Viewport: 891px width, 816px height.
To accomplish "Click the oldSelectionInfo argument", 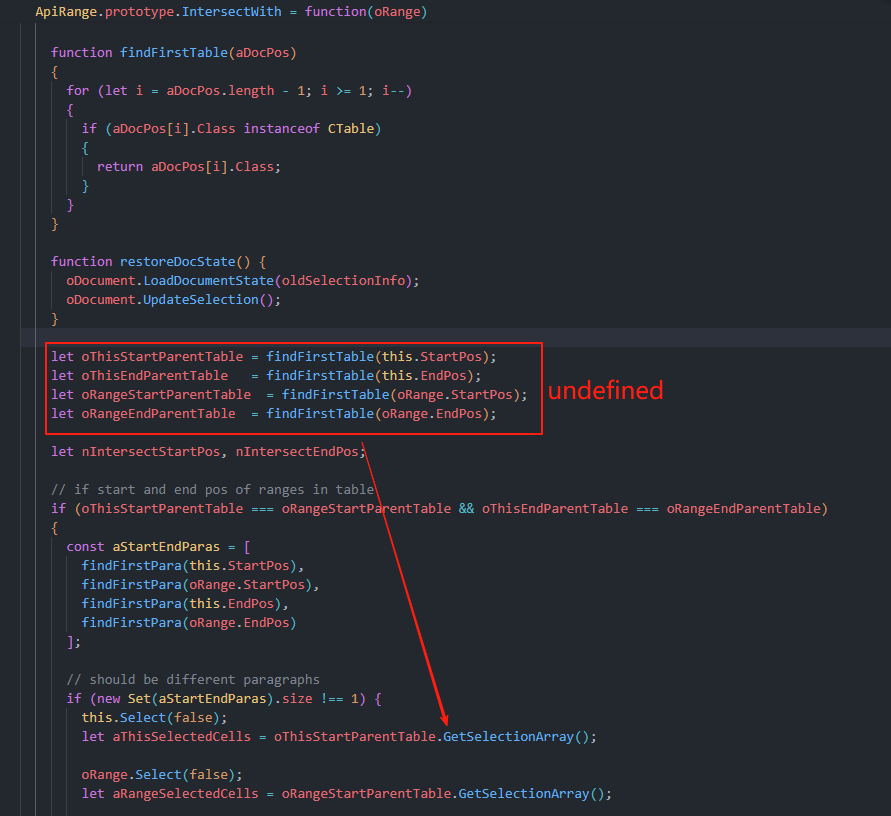I will (366, 280).
